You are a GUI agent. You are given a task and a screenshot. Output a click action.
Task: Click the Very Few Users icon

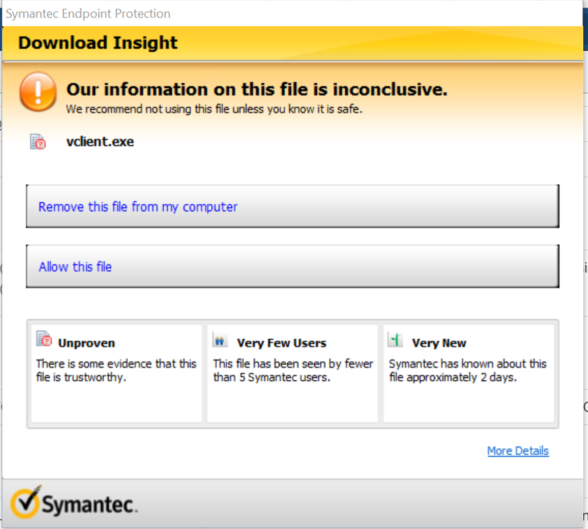220,340
